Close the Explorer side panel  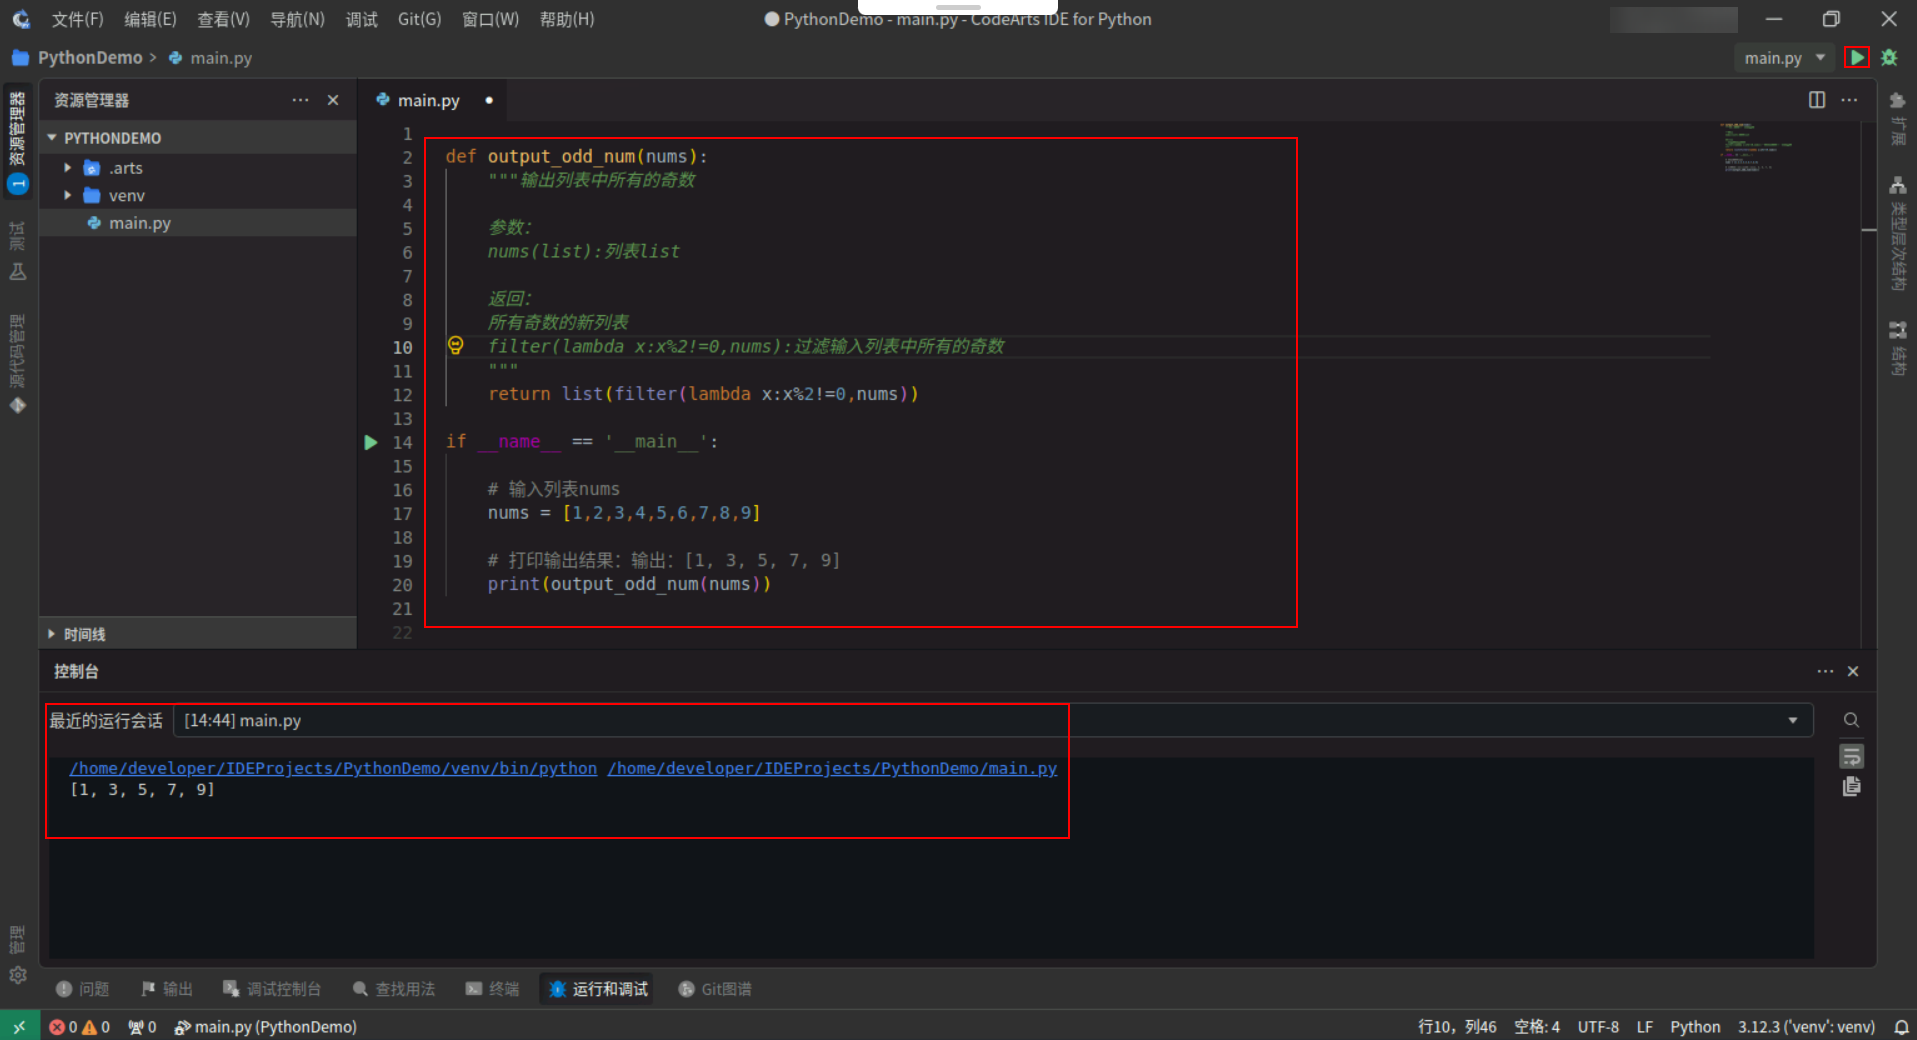click(333, 100)
